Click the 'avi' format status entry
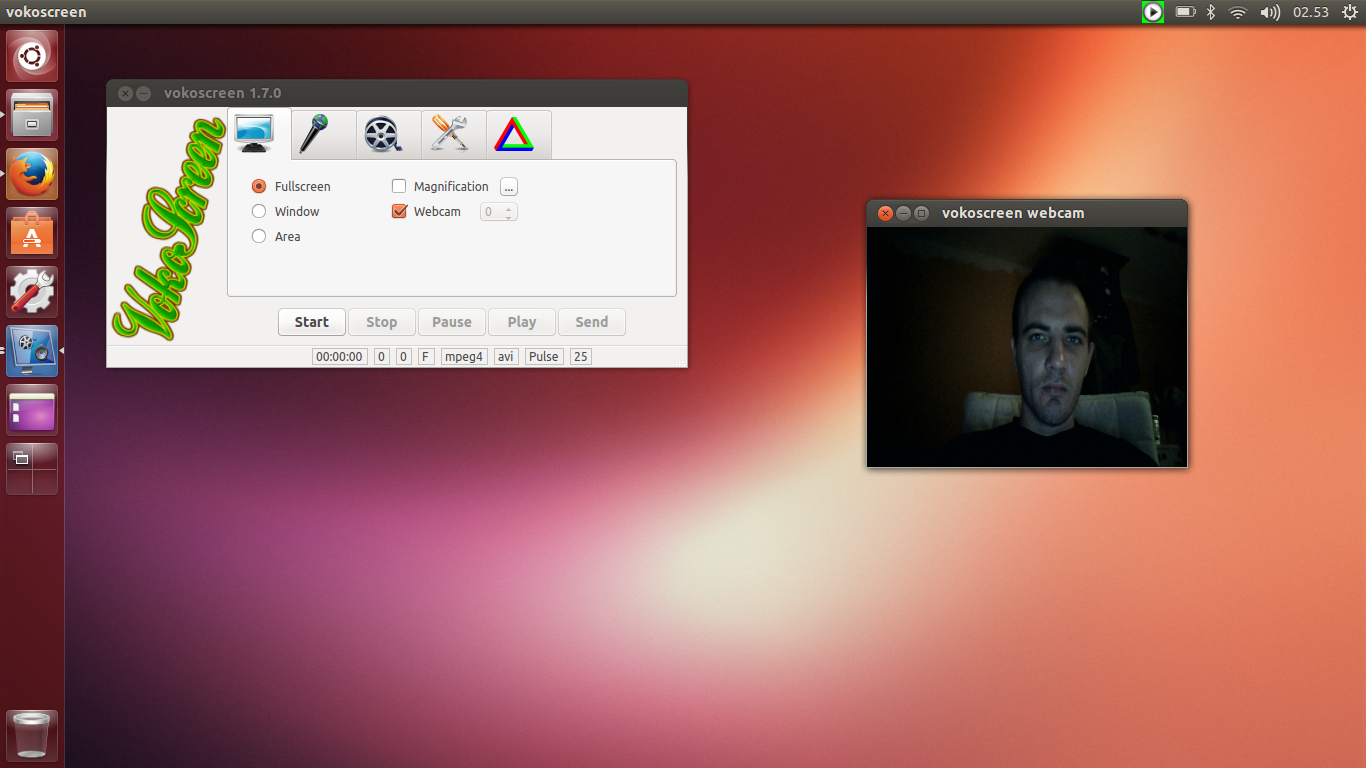Image resolution: width=1366 pixels, height=768 pixels. click(506, 356)
